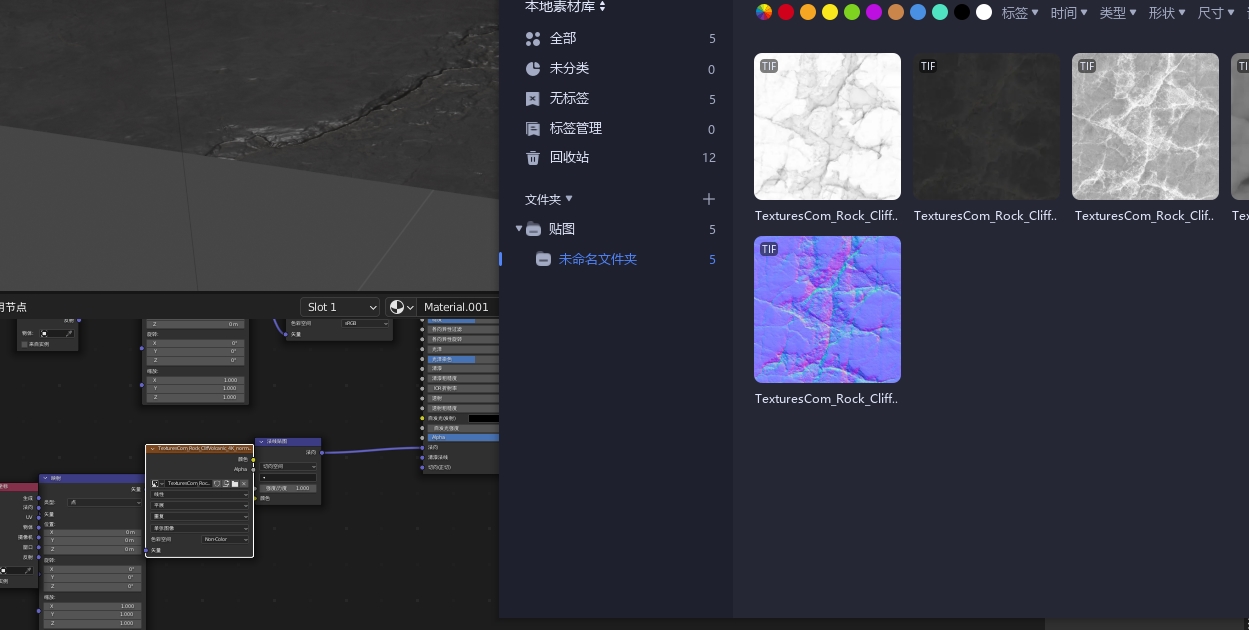
Task: Collapse the 映射 node with its header arrow
Action: [46, 478]
